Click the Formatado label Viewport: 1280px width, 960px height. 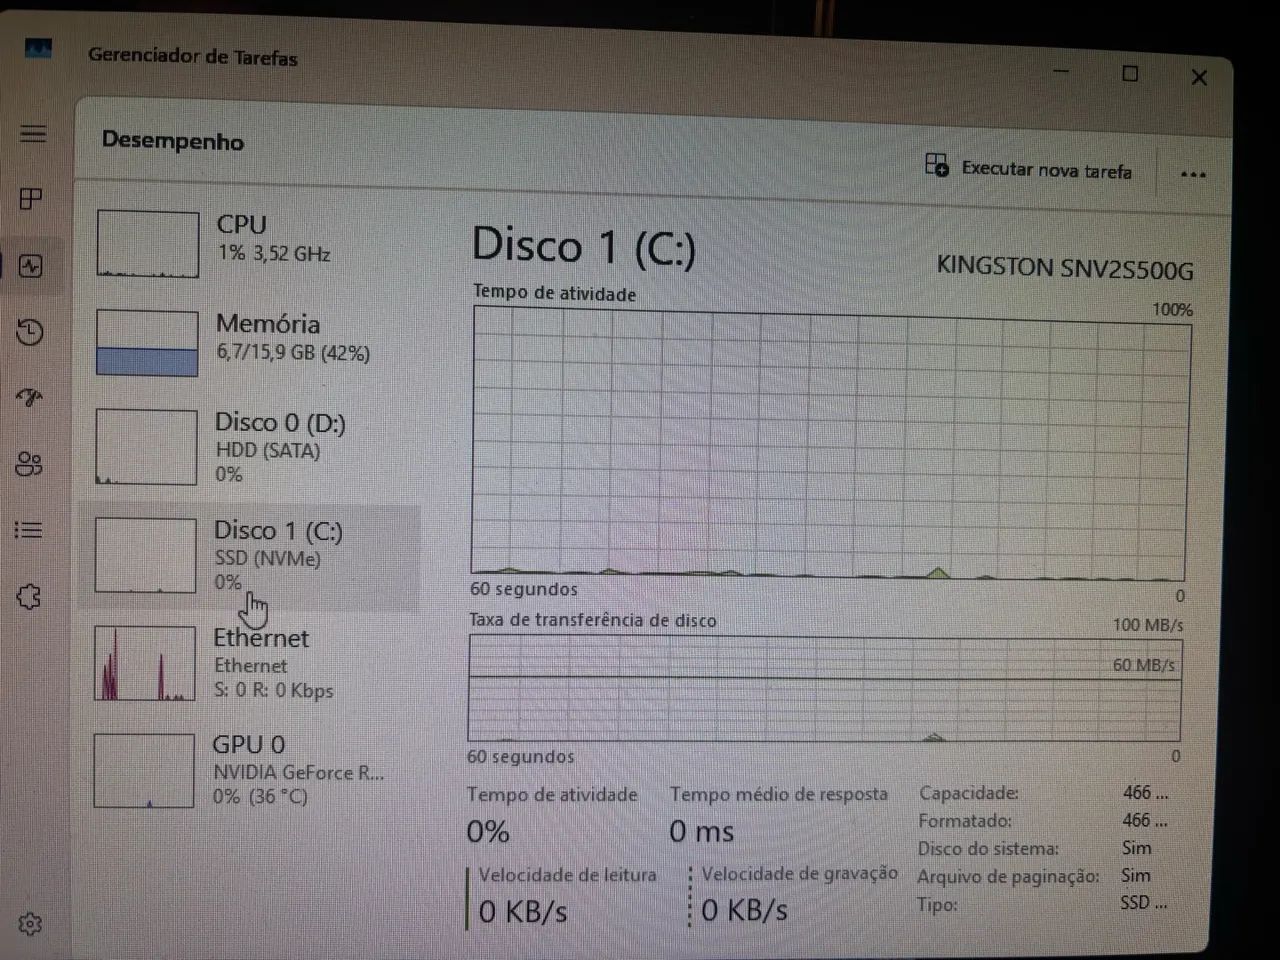pos(965,821)
